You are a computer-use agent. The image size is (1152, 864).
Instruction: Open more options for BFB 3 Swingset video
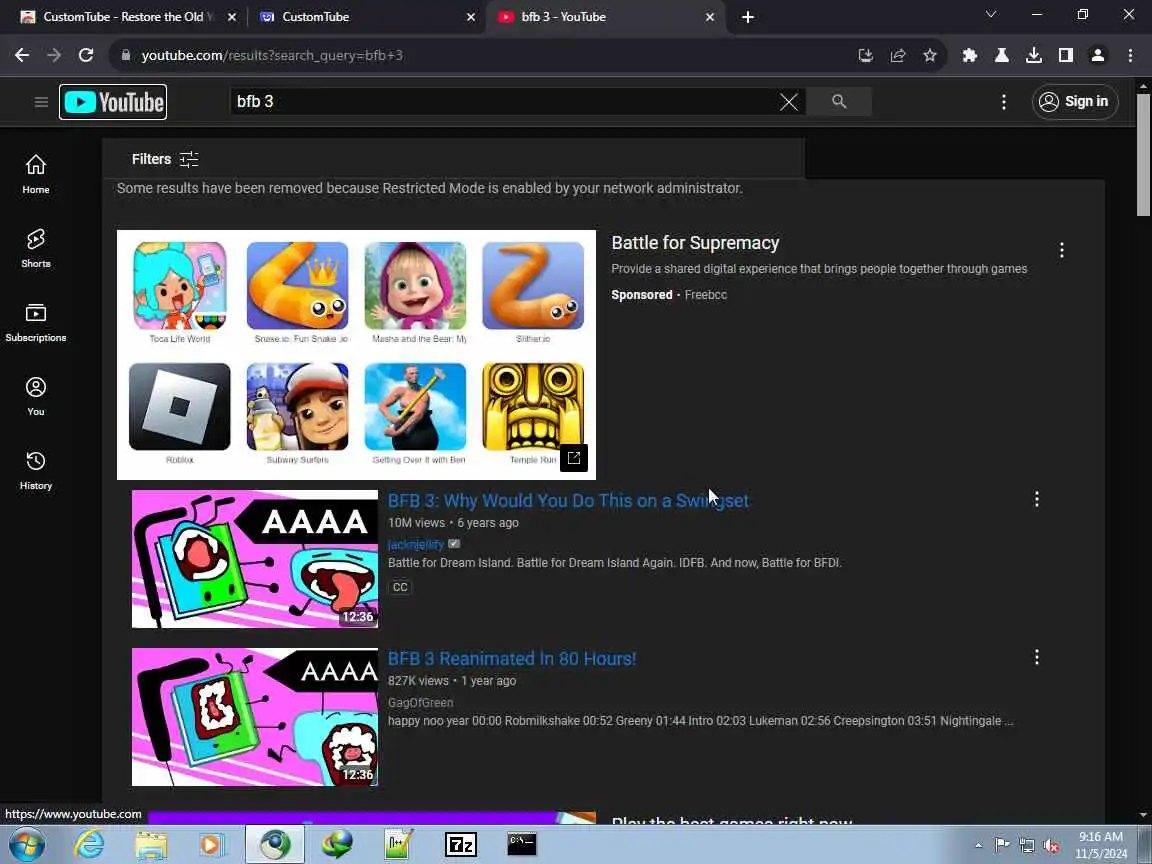click(1037, 500)
